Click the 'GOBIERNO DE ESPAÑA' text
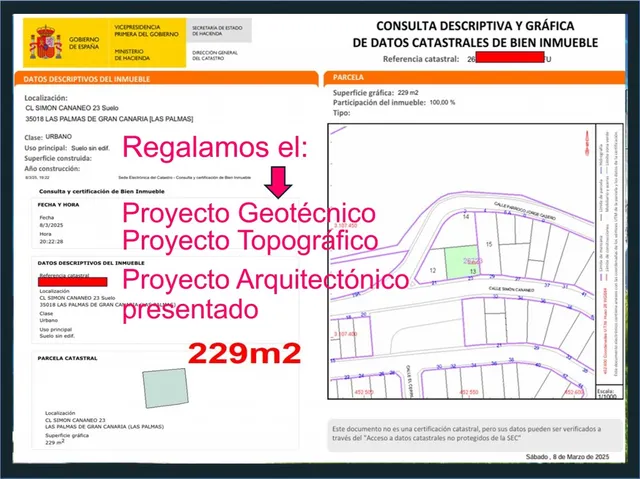 click(84, 43)
